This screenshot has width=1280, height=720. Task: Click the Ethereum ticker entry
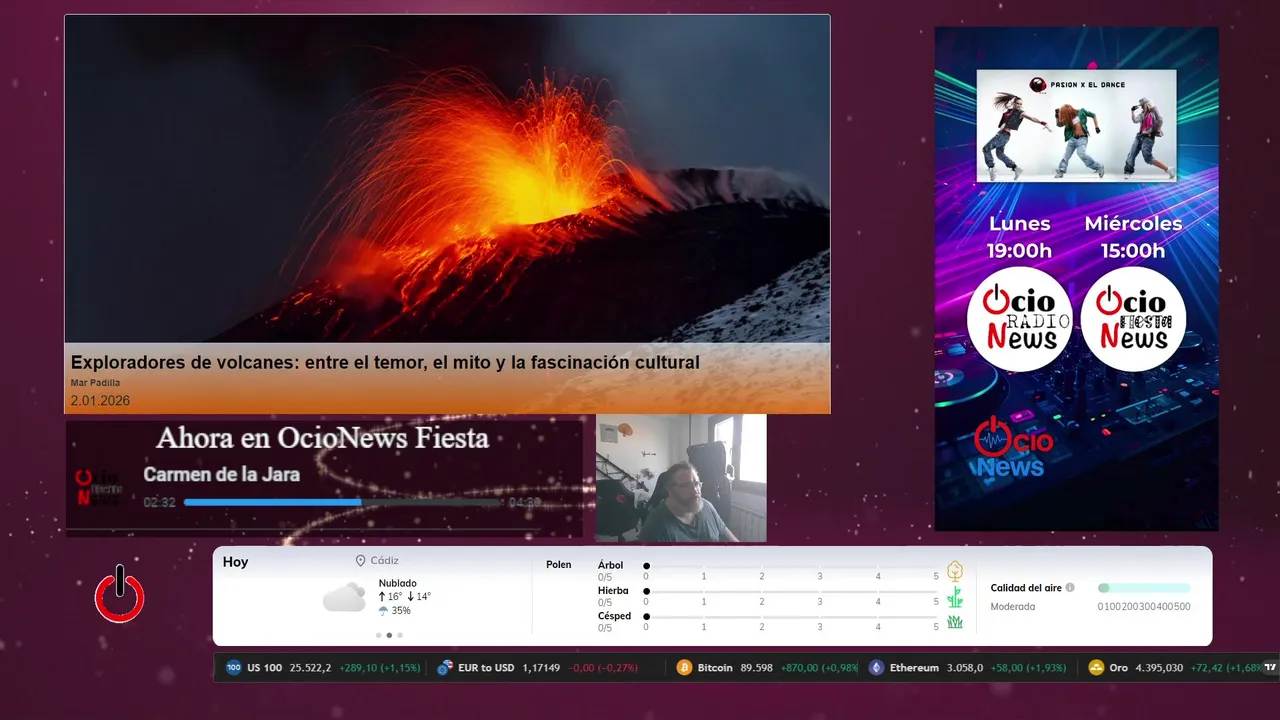pos(967,667)
